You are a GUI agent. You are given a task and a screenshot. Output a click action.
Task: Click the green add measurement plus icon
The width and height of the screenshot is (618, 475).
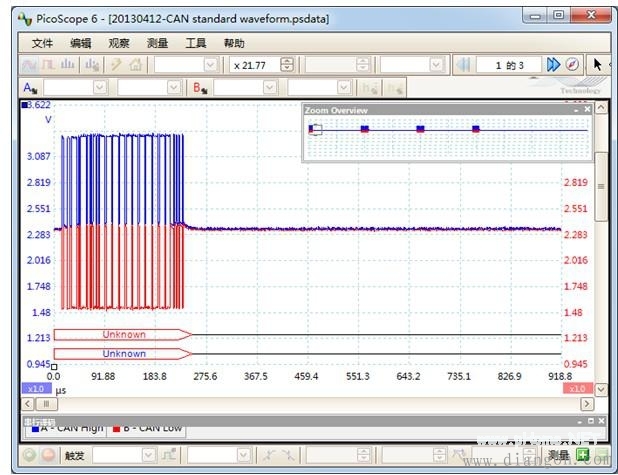(582, 456)
